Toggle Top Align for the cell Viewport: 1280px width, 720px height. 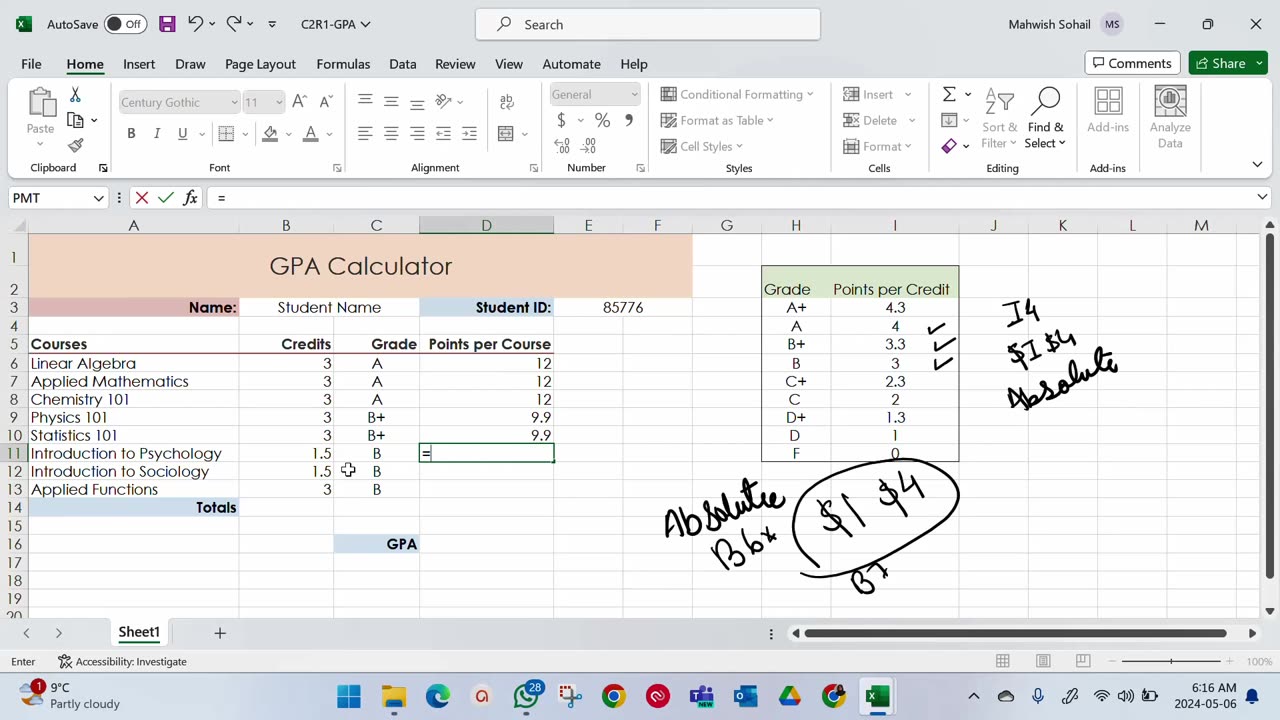365,101
